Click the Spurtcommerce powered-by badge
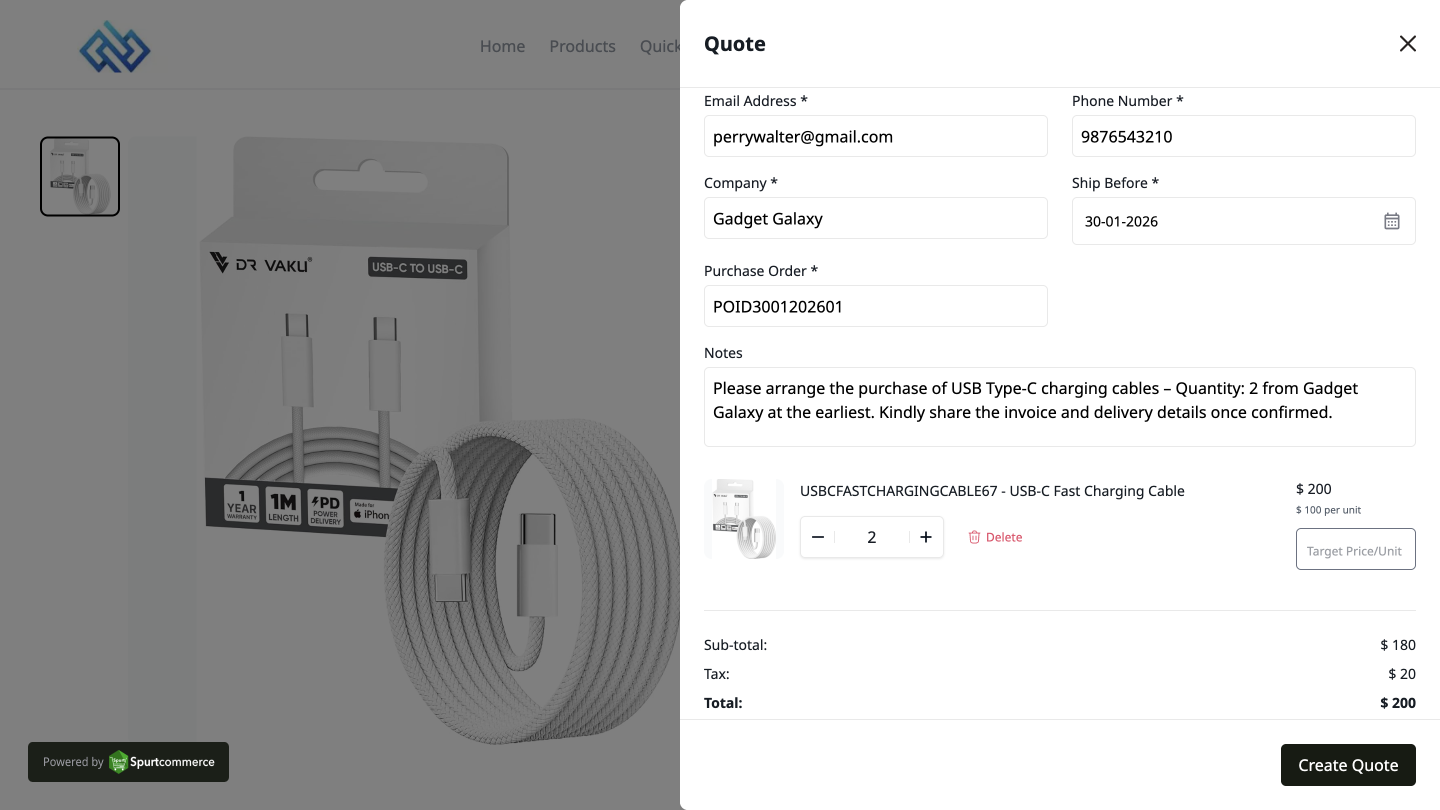Screen dimensions: 1440x810 [128, 762]
